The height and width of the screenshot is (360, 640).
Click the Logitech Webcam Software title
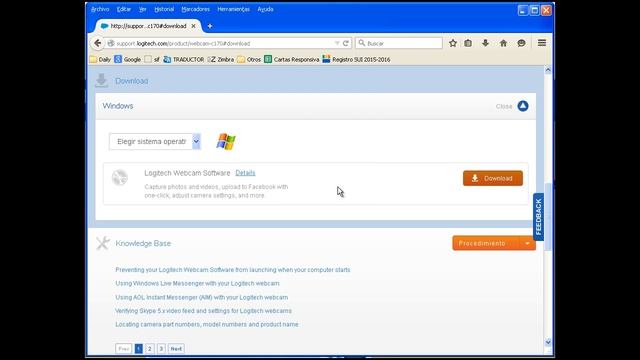[187, 173]
